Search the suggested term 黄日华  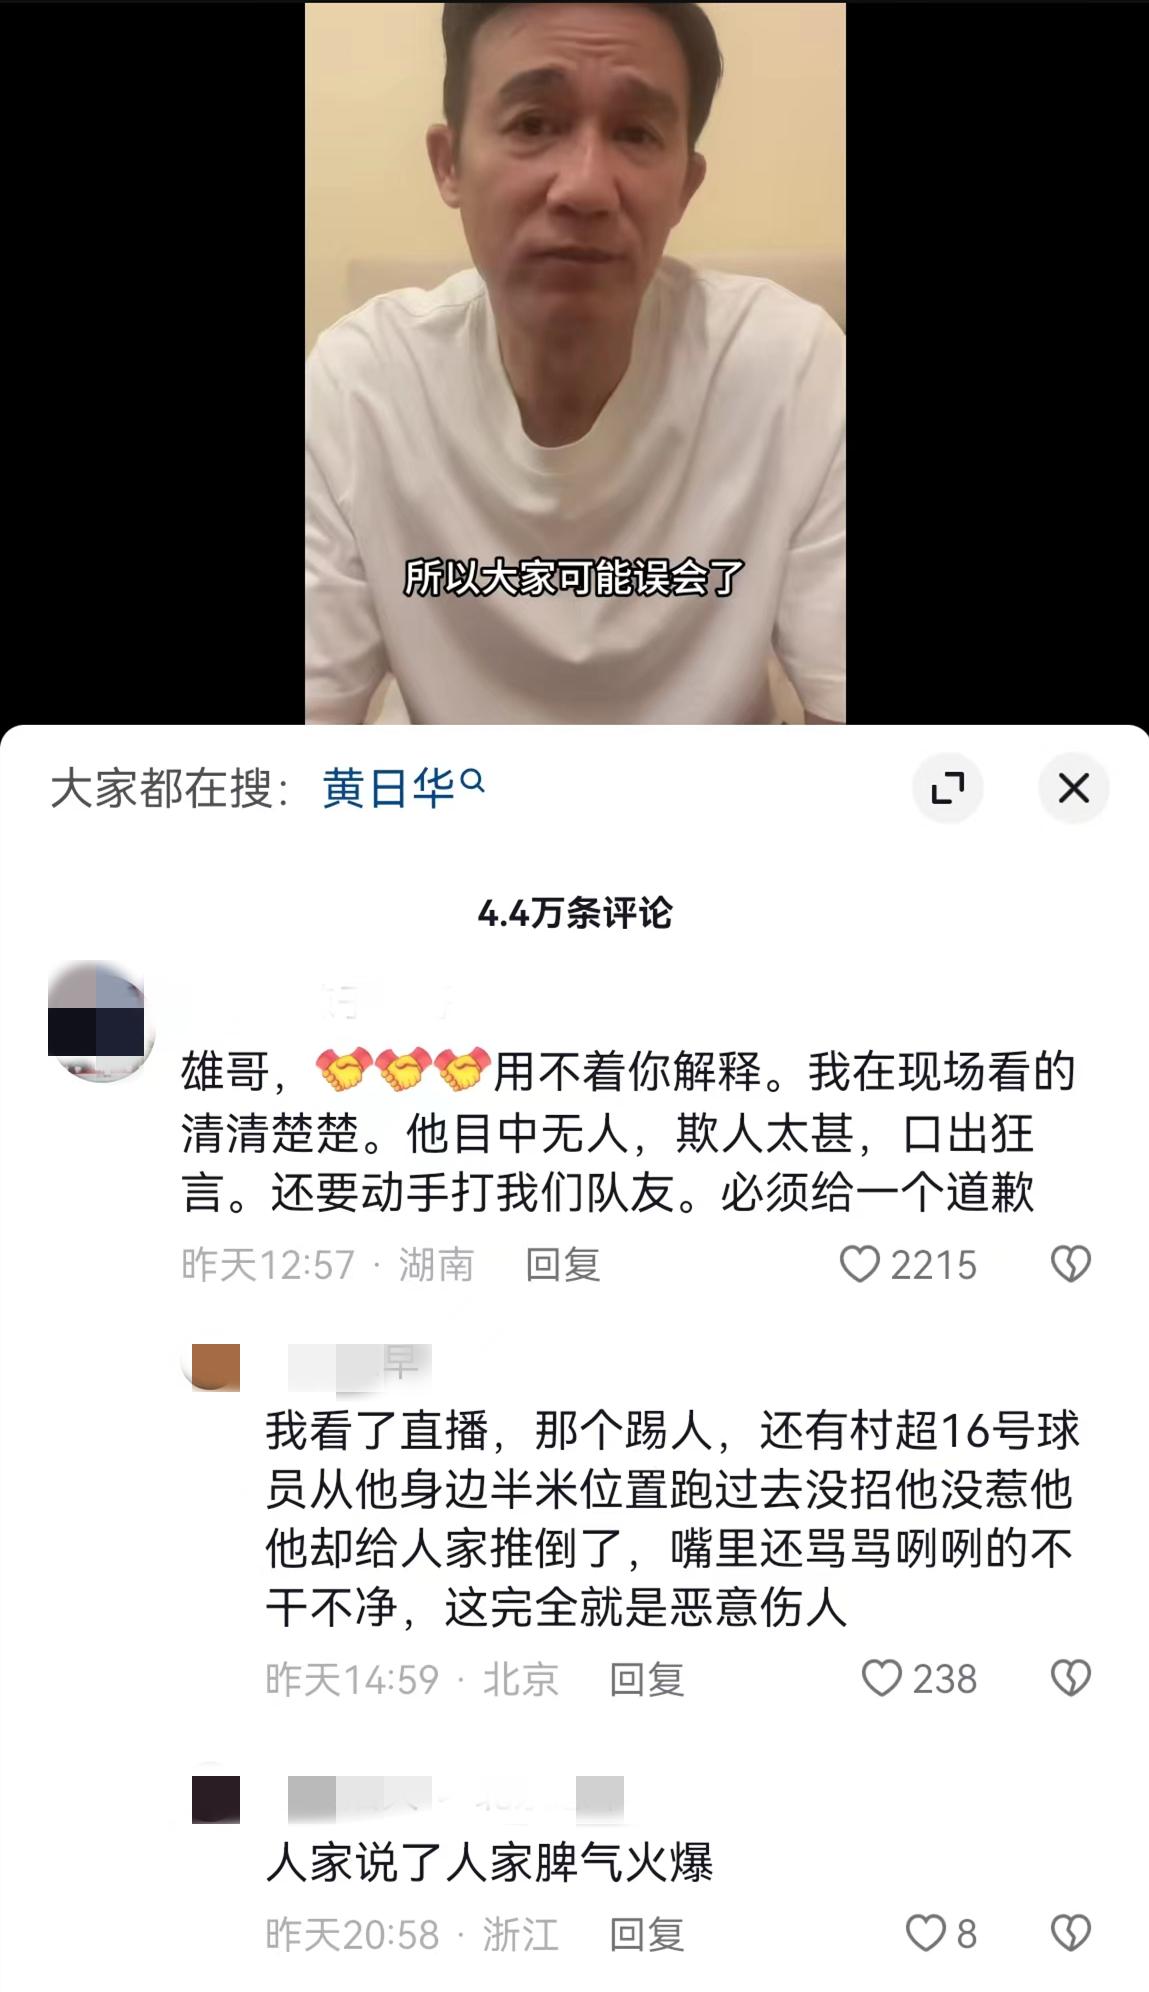click(x=390, y=788)
